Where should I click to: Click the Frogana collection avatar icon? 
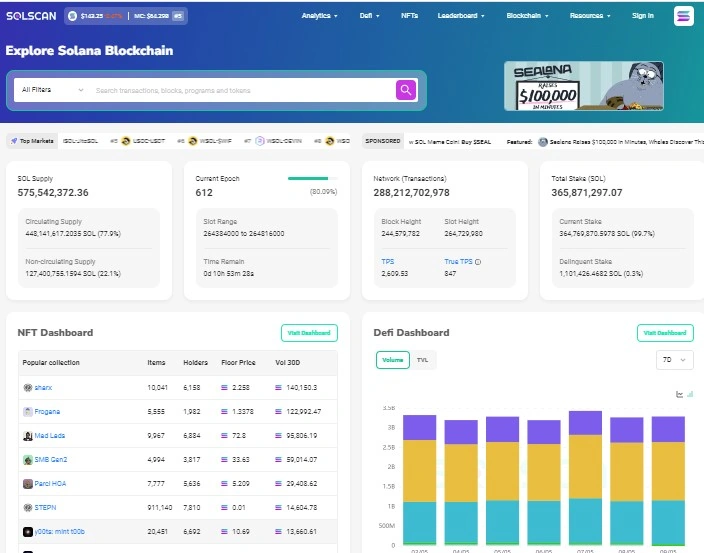28,411
